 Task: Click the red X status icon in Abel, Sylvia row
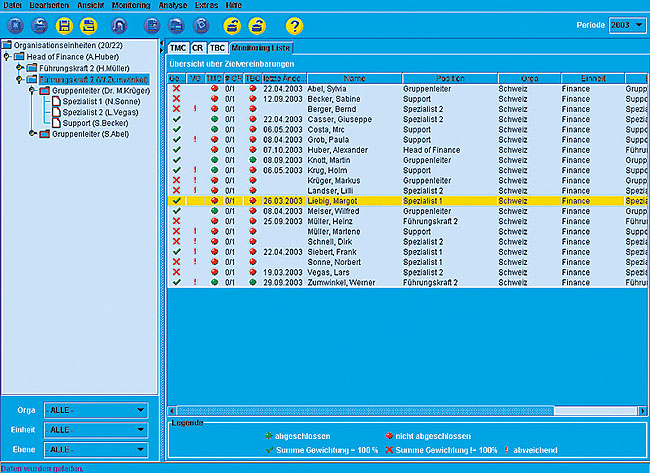click(177, 90)
